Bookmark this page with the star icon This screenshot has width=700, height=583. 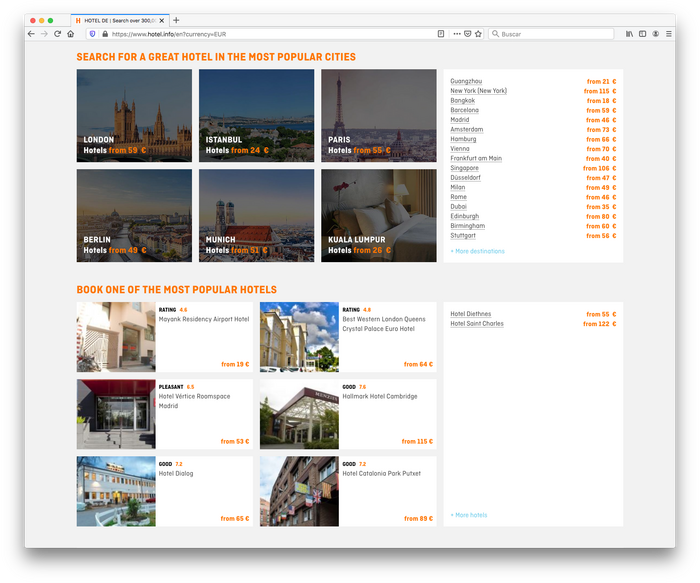tap(478, 34)
